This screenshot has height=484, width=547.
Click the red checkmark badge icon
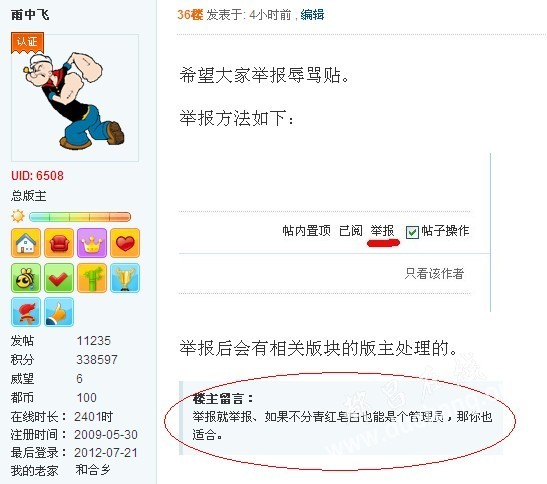pos(59,277)
